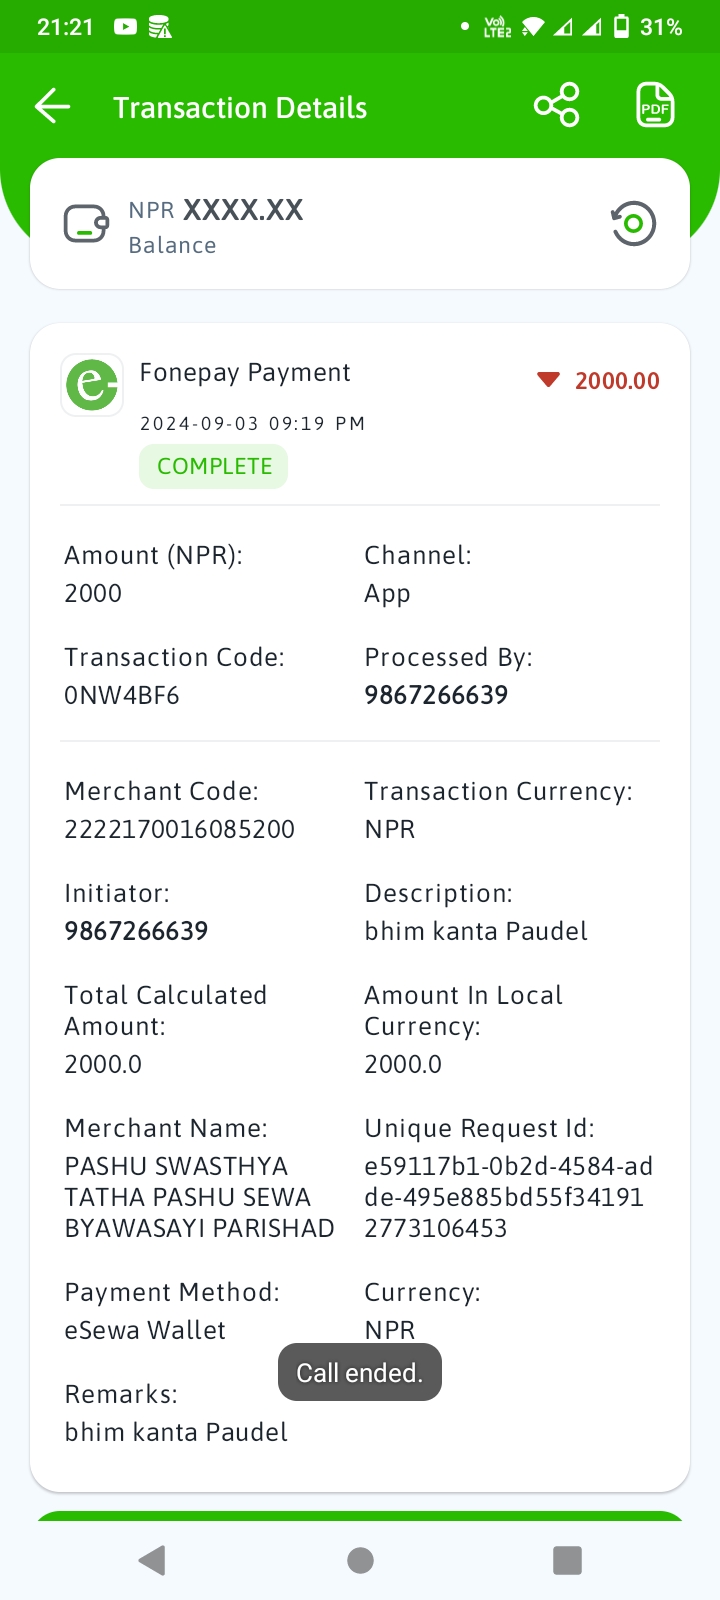The width and height of the screenshot is (720, 1600).
Task: Tap the wallet icon beside balance
Action: (87, 224)
